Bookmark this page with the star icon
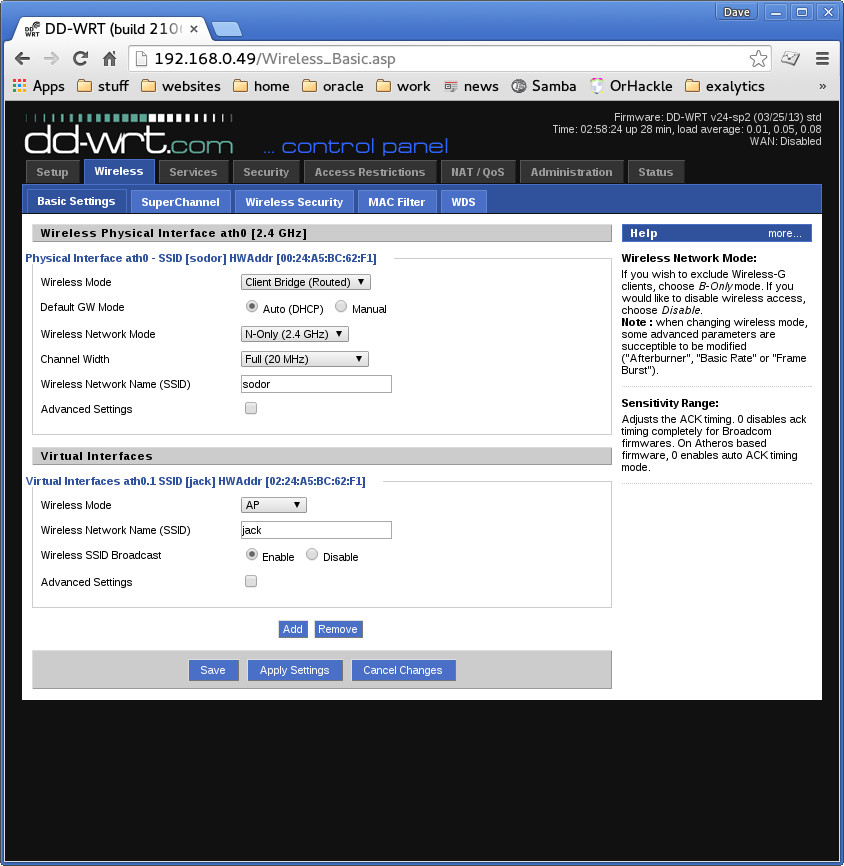The height and width of the screenshot is (866, 844). point(758,58)
